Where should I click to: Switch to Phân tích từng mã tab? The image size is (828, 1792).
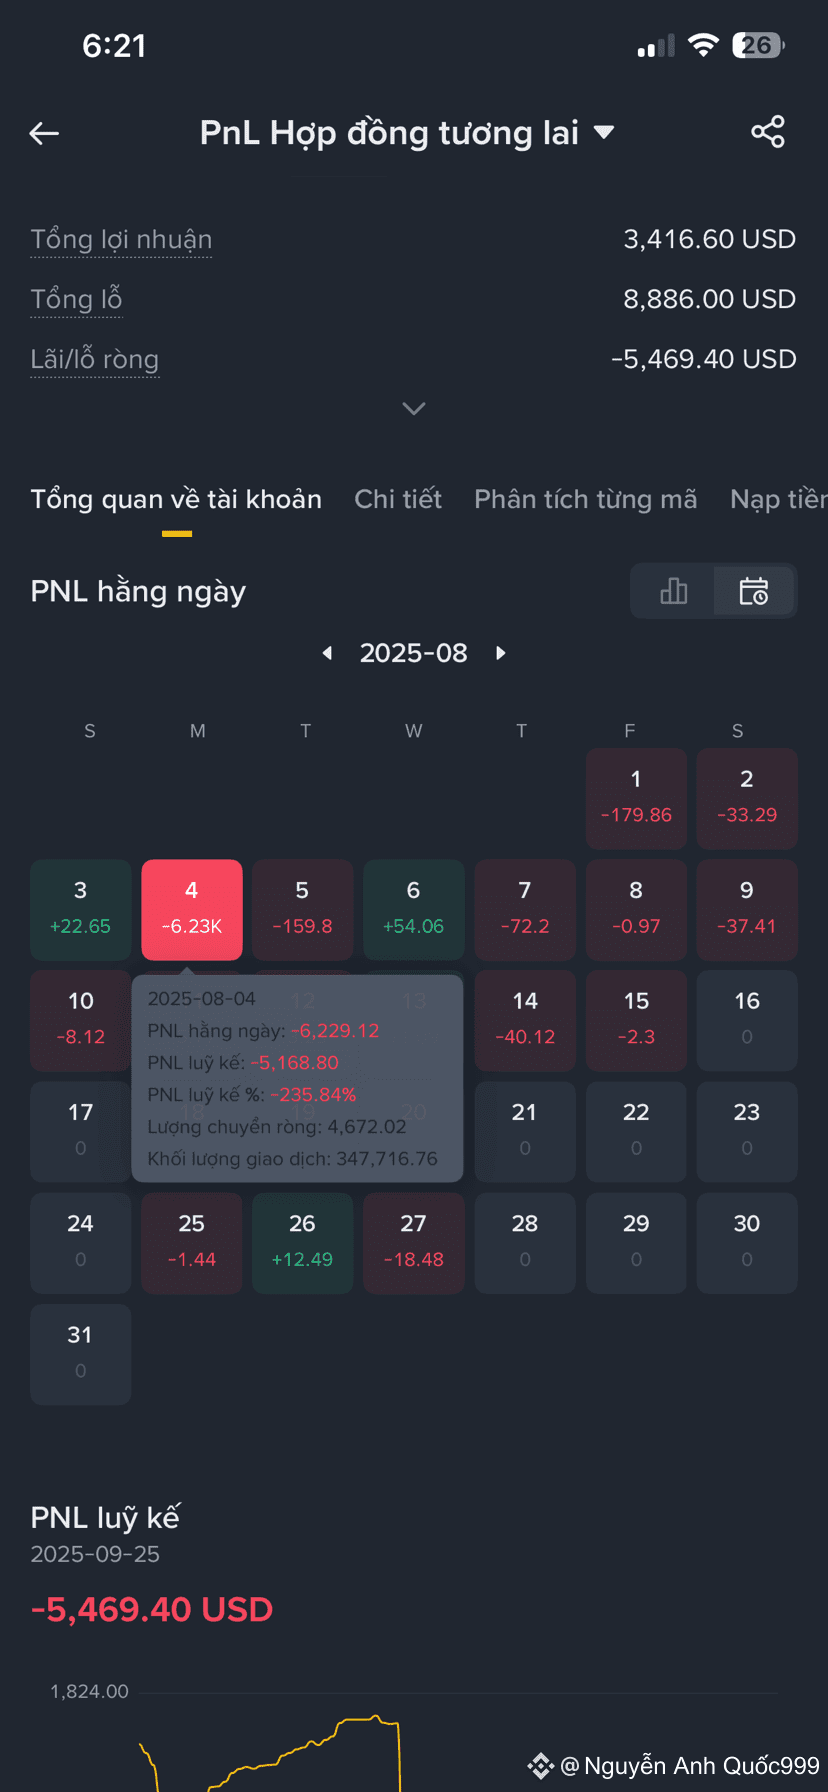point(586,499)
